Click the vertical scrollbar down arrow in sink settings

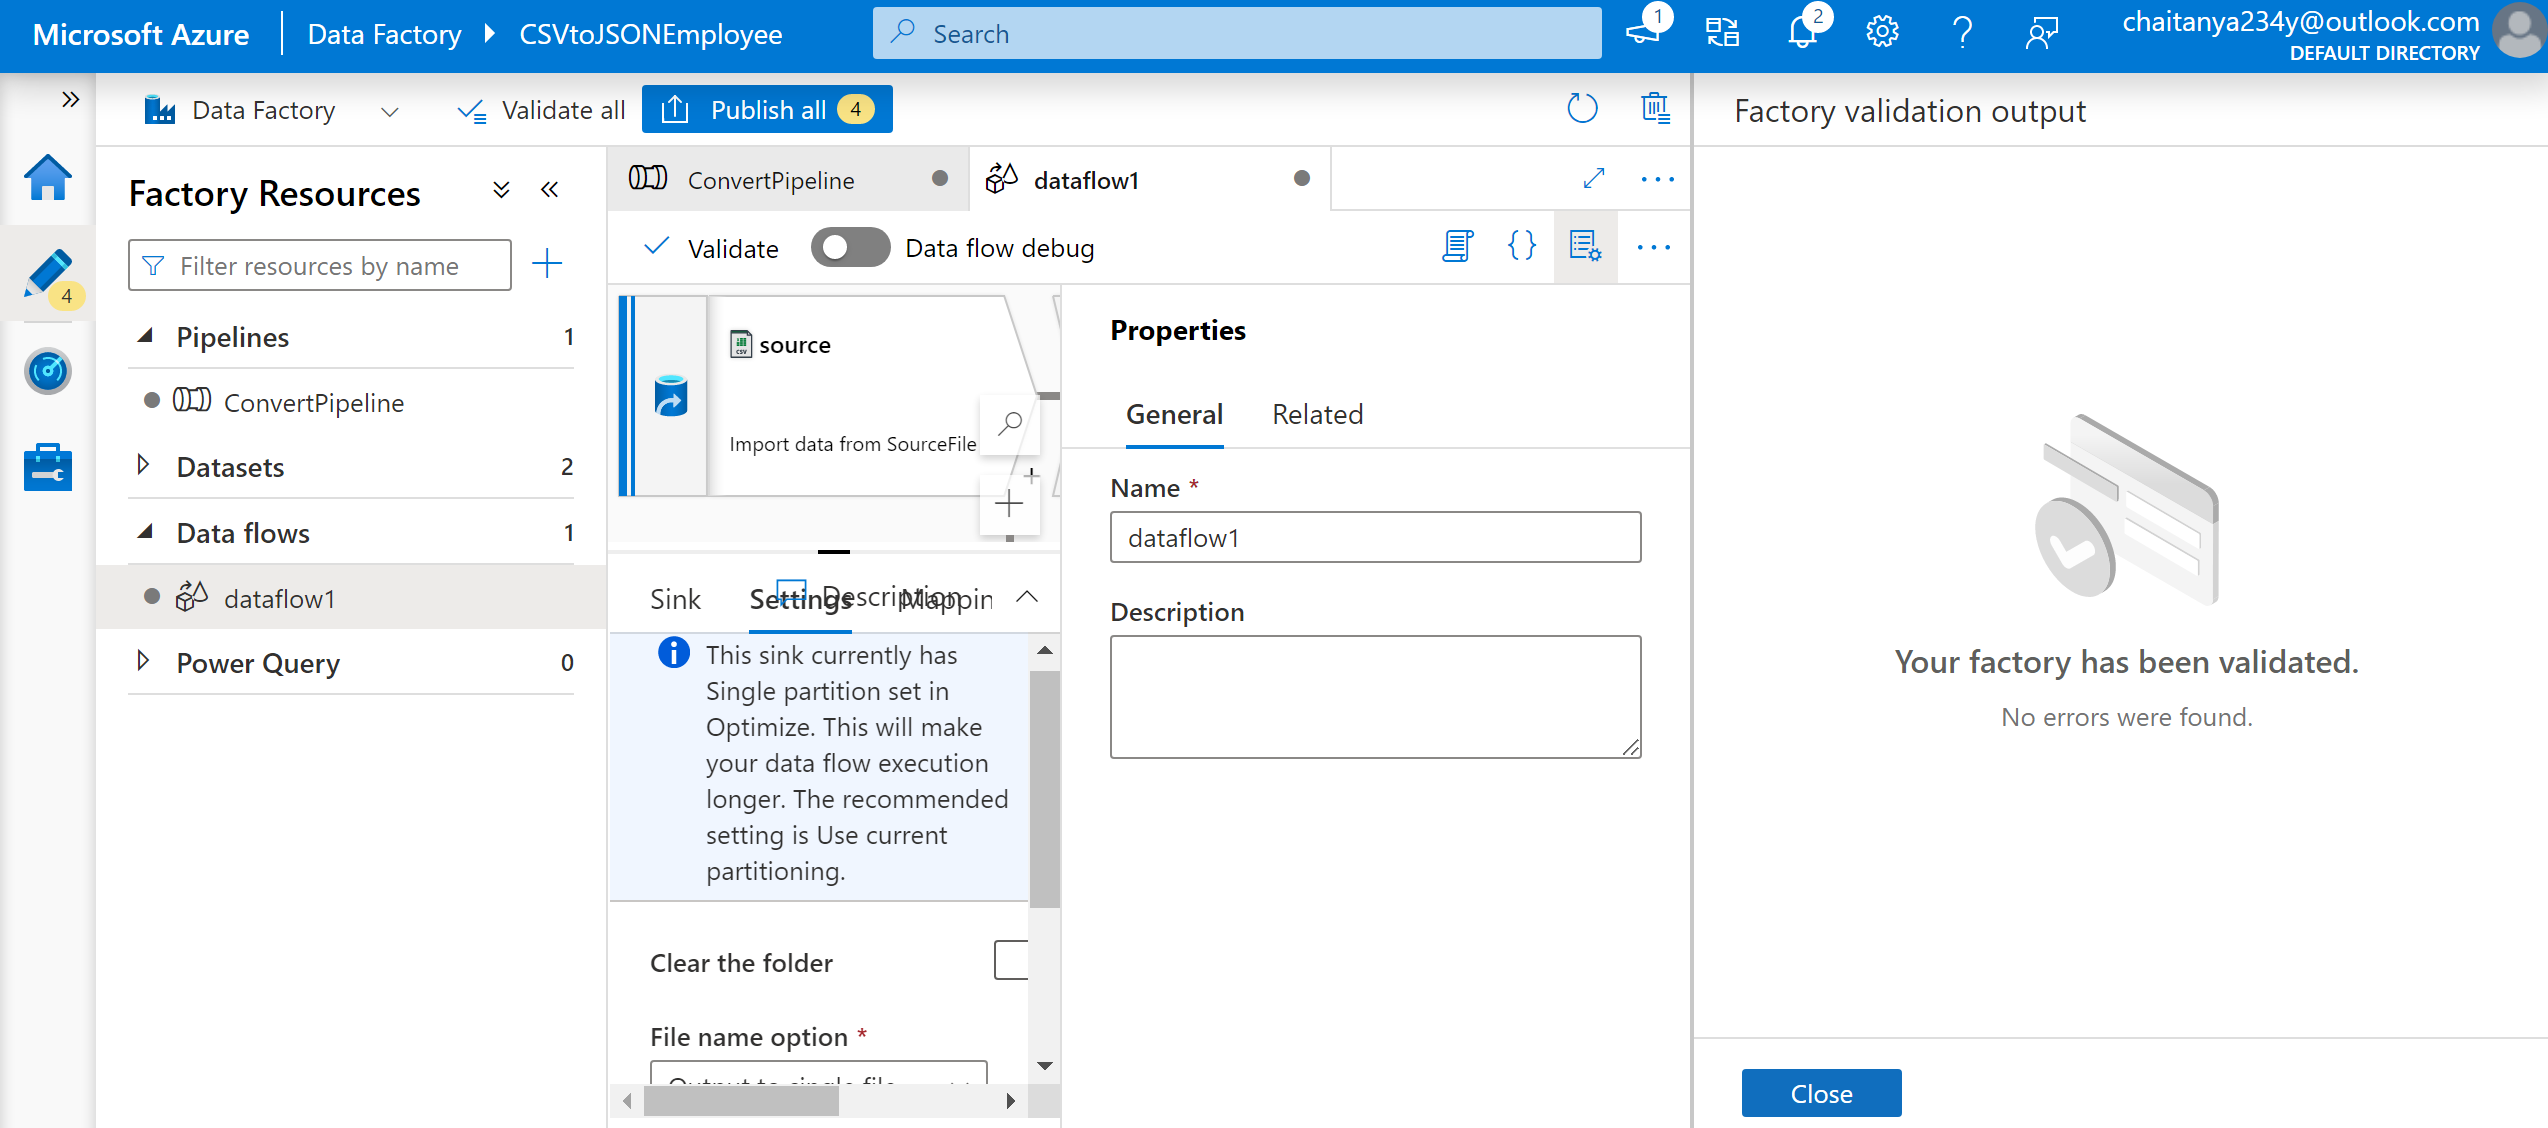[x=1044, y=1066]
